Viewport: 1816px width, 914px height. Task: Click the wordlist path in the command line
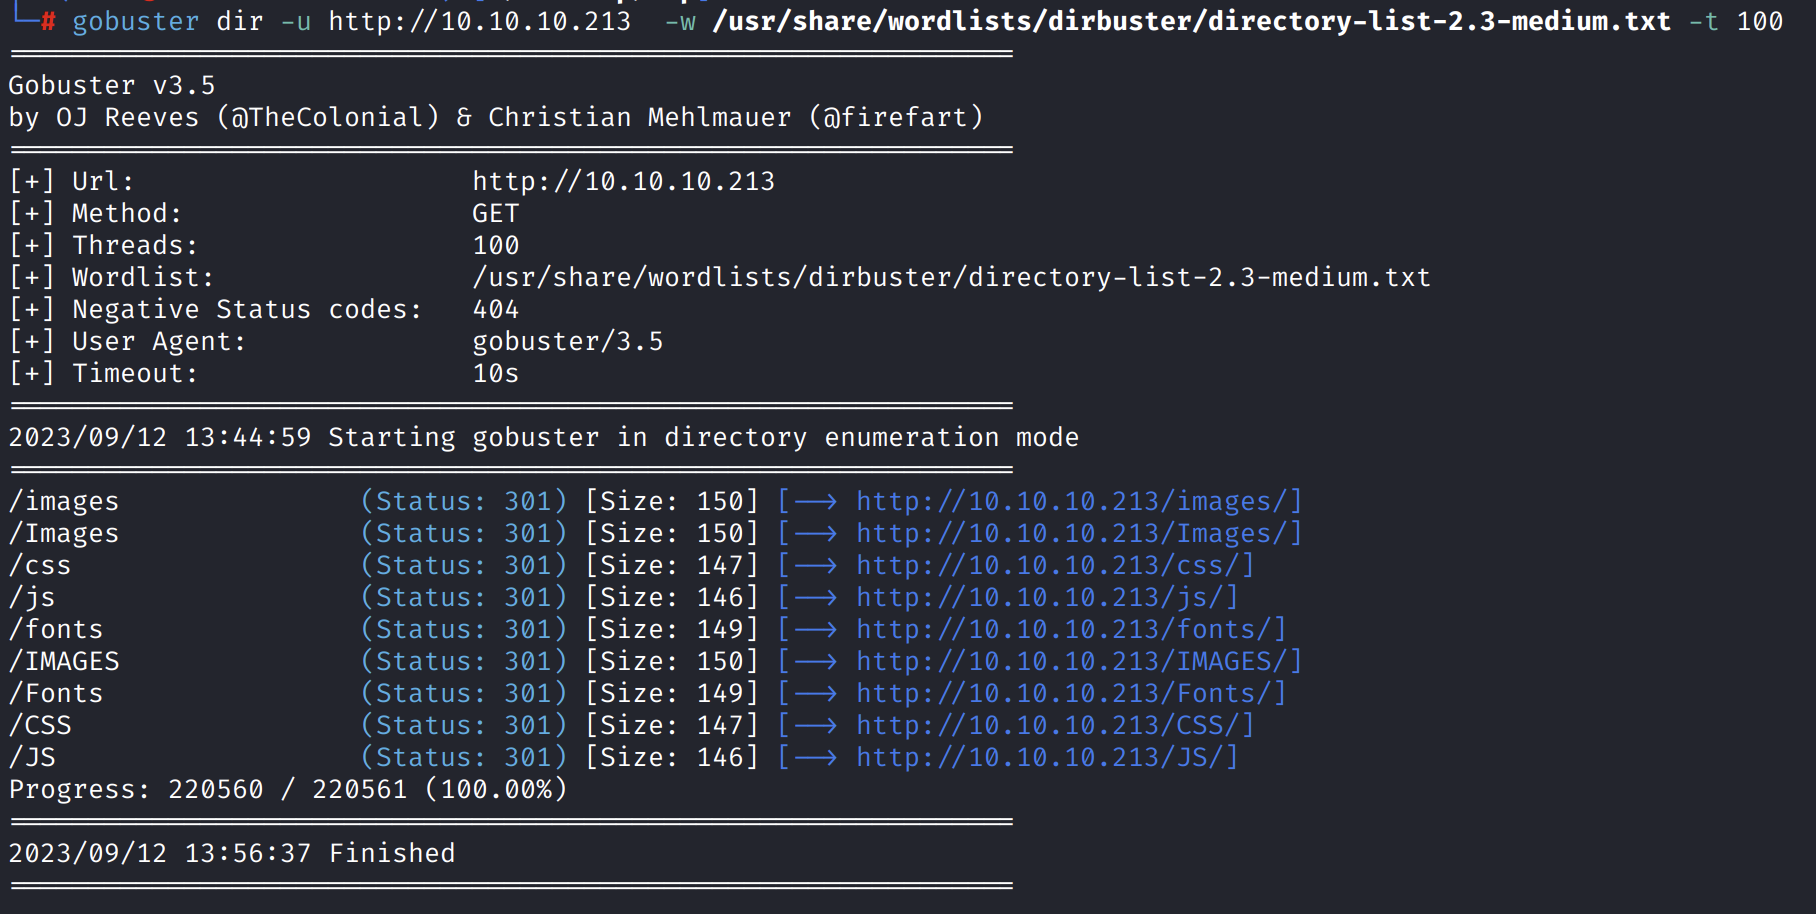click(1191, 21)
